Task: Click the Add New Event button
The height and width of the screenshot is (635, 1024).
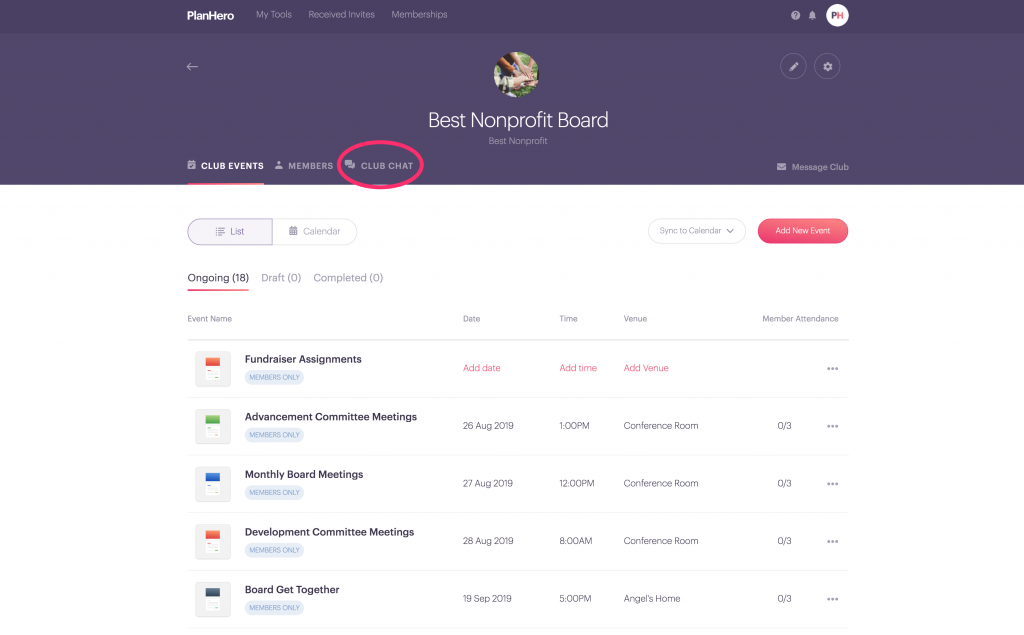Action: pyautogui.click(x=802, y=231)
